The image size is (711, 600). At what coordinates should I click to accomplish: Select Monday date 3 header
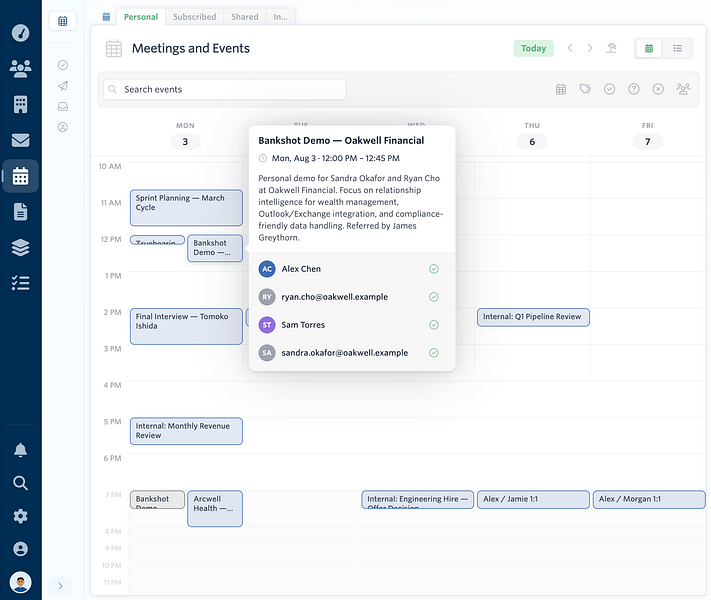185,141
